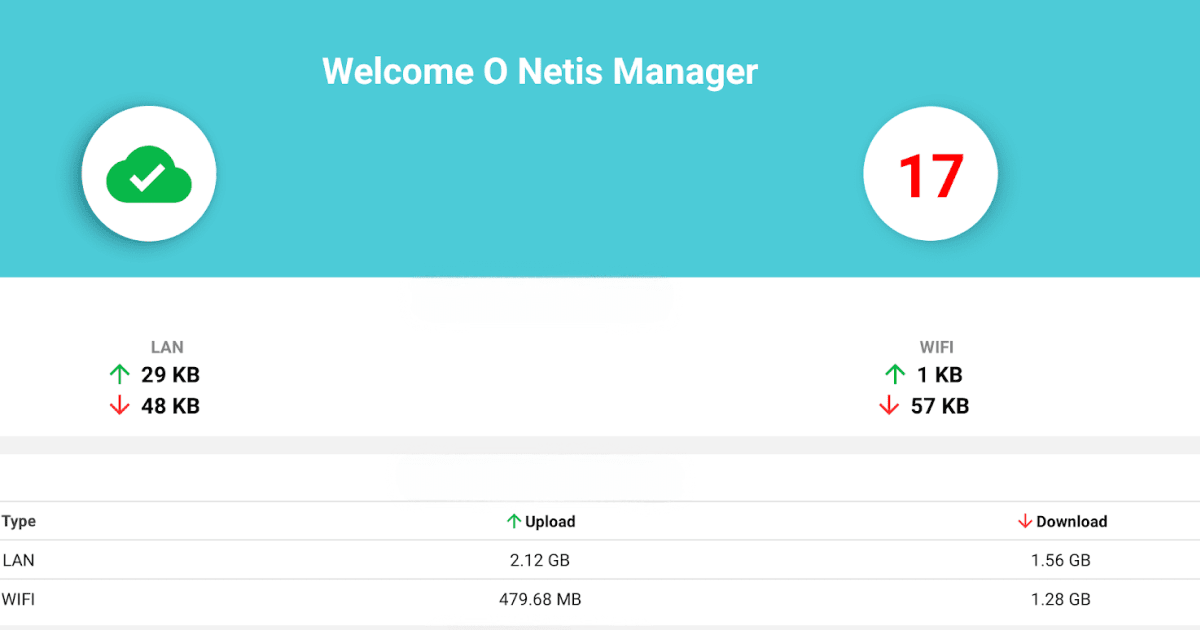Click the red download arrow under WIFI
Viewport: 1200px width, 630px height.
coord(888,406)
